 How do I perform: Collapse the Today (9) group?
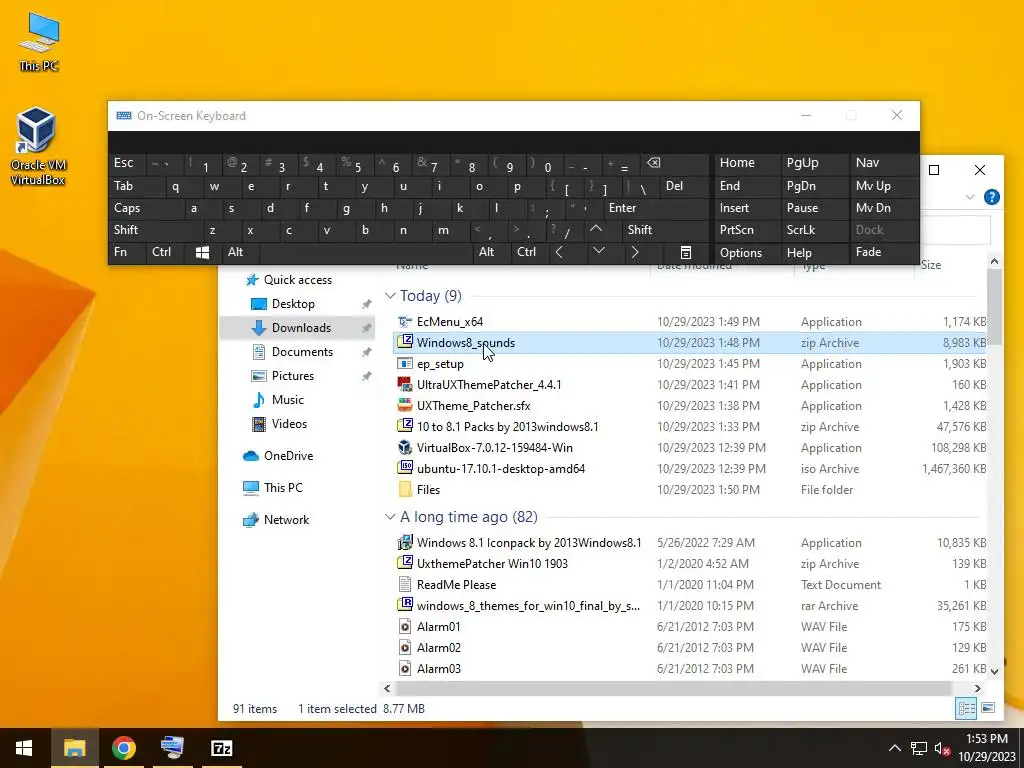(391, 296)
